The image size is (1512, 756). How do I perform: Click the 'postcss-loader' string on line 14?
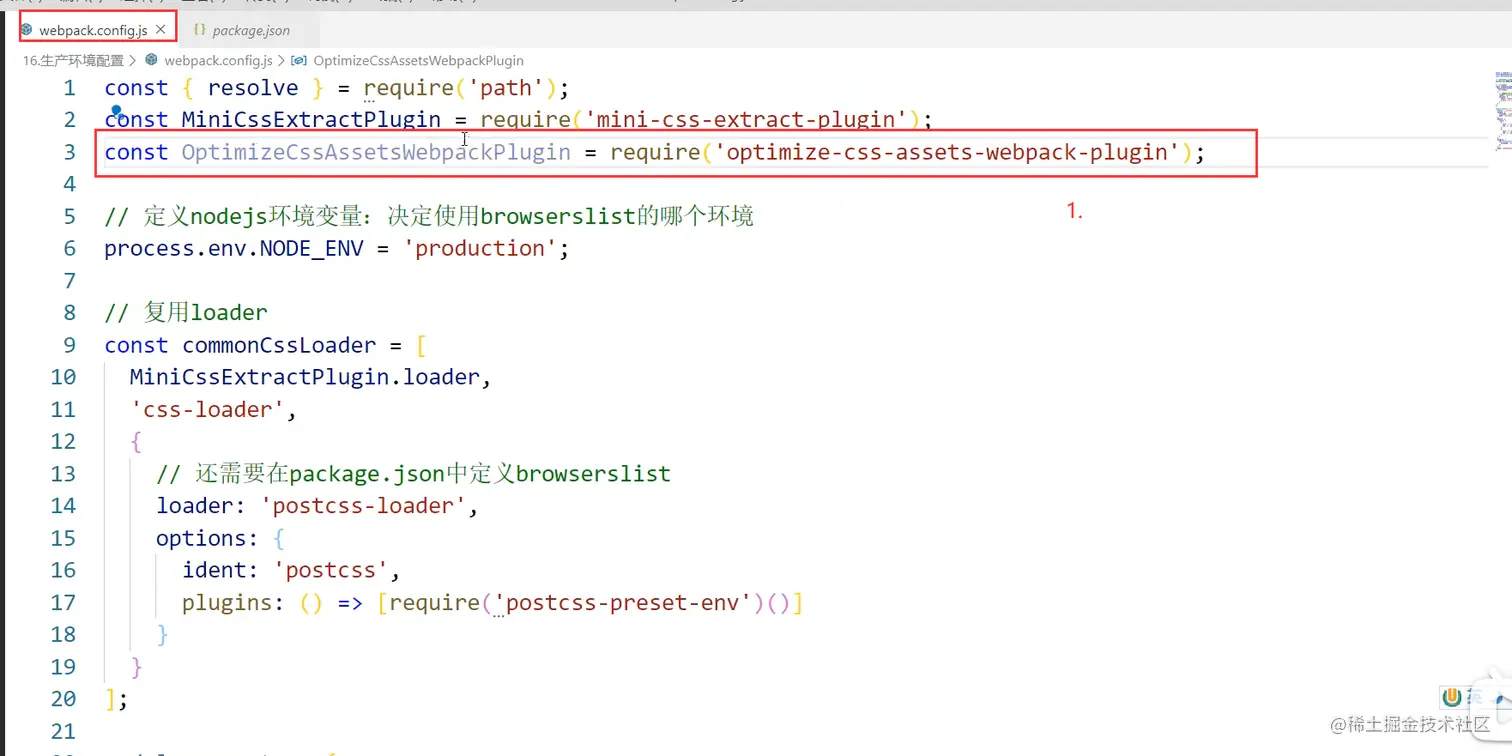click(x=363, y=506)
